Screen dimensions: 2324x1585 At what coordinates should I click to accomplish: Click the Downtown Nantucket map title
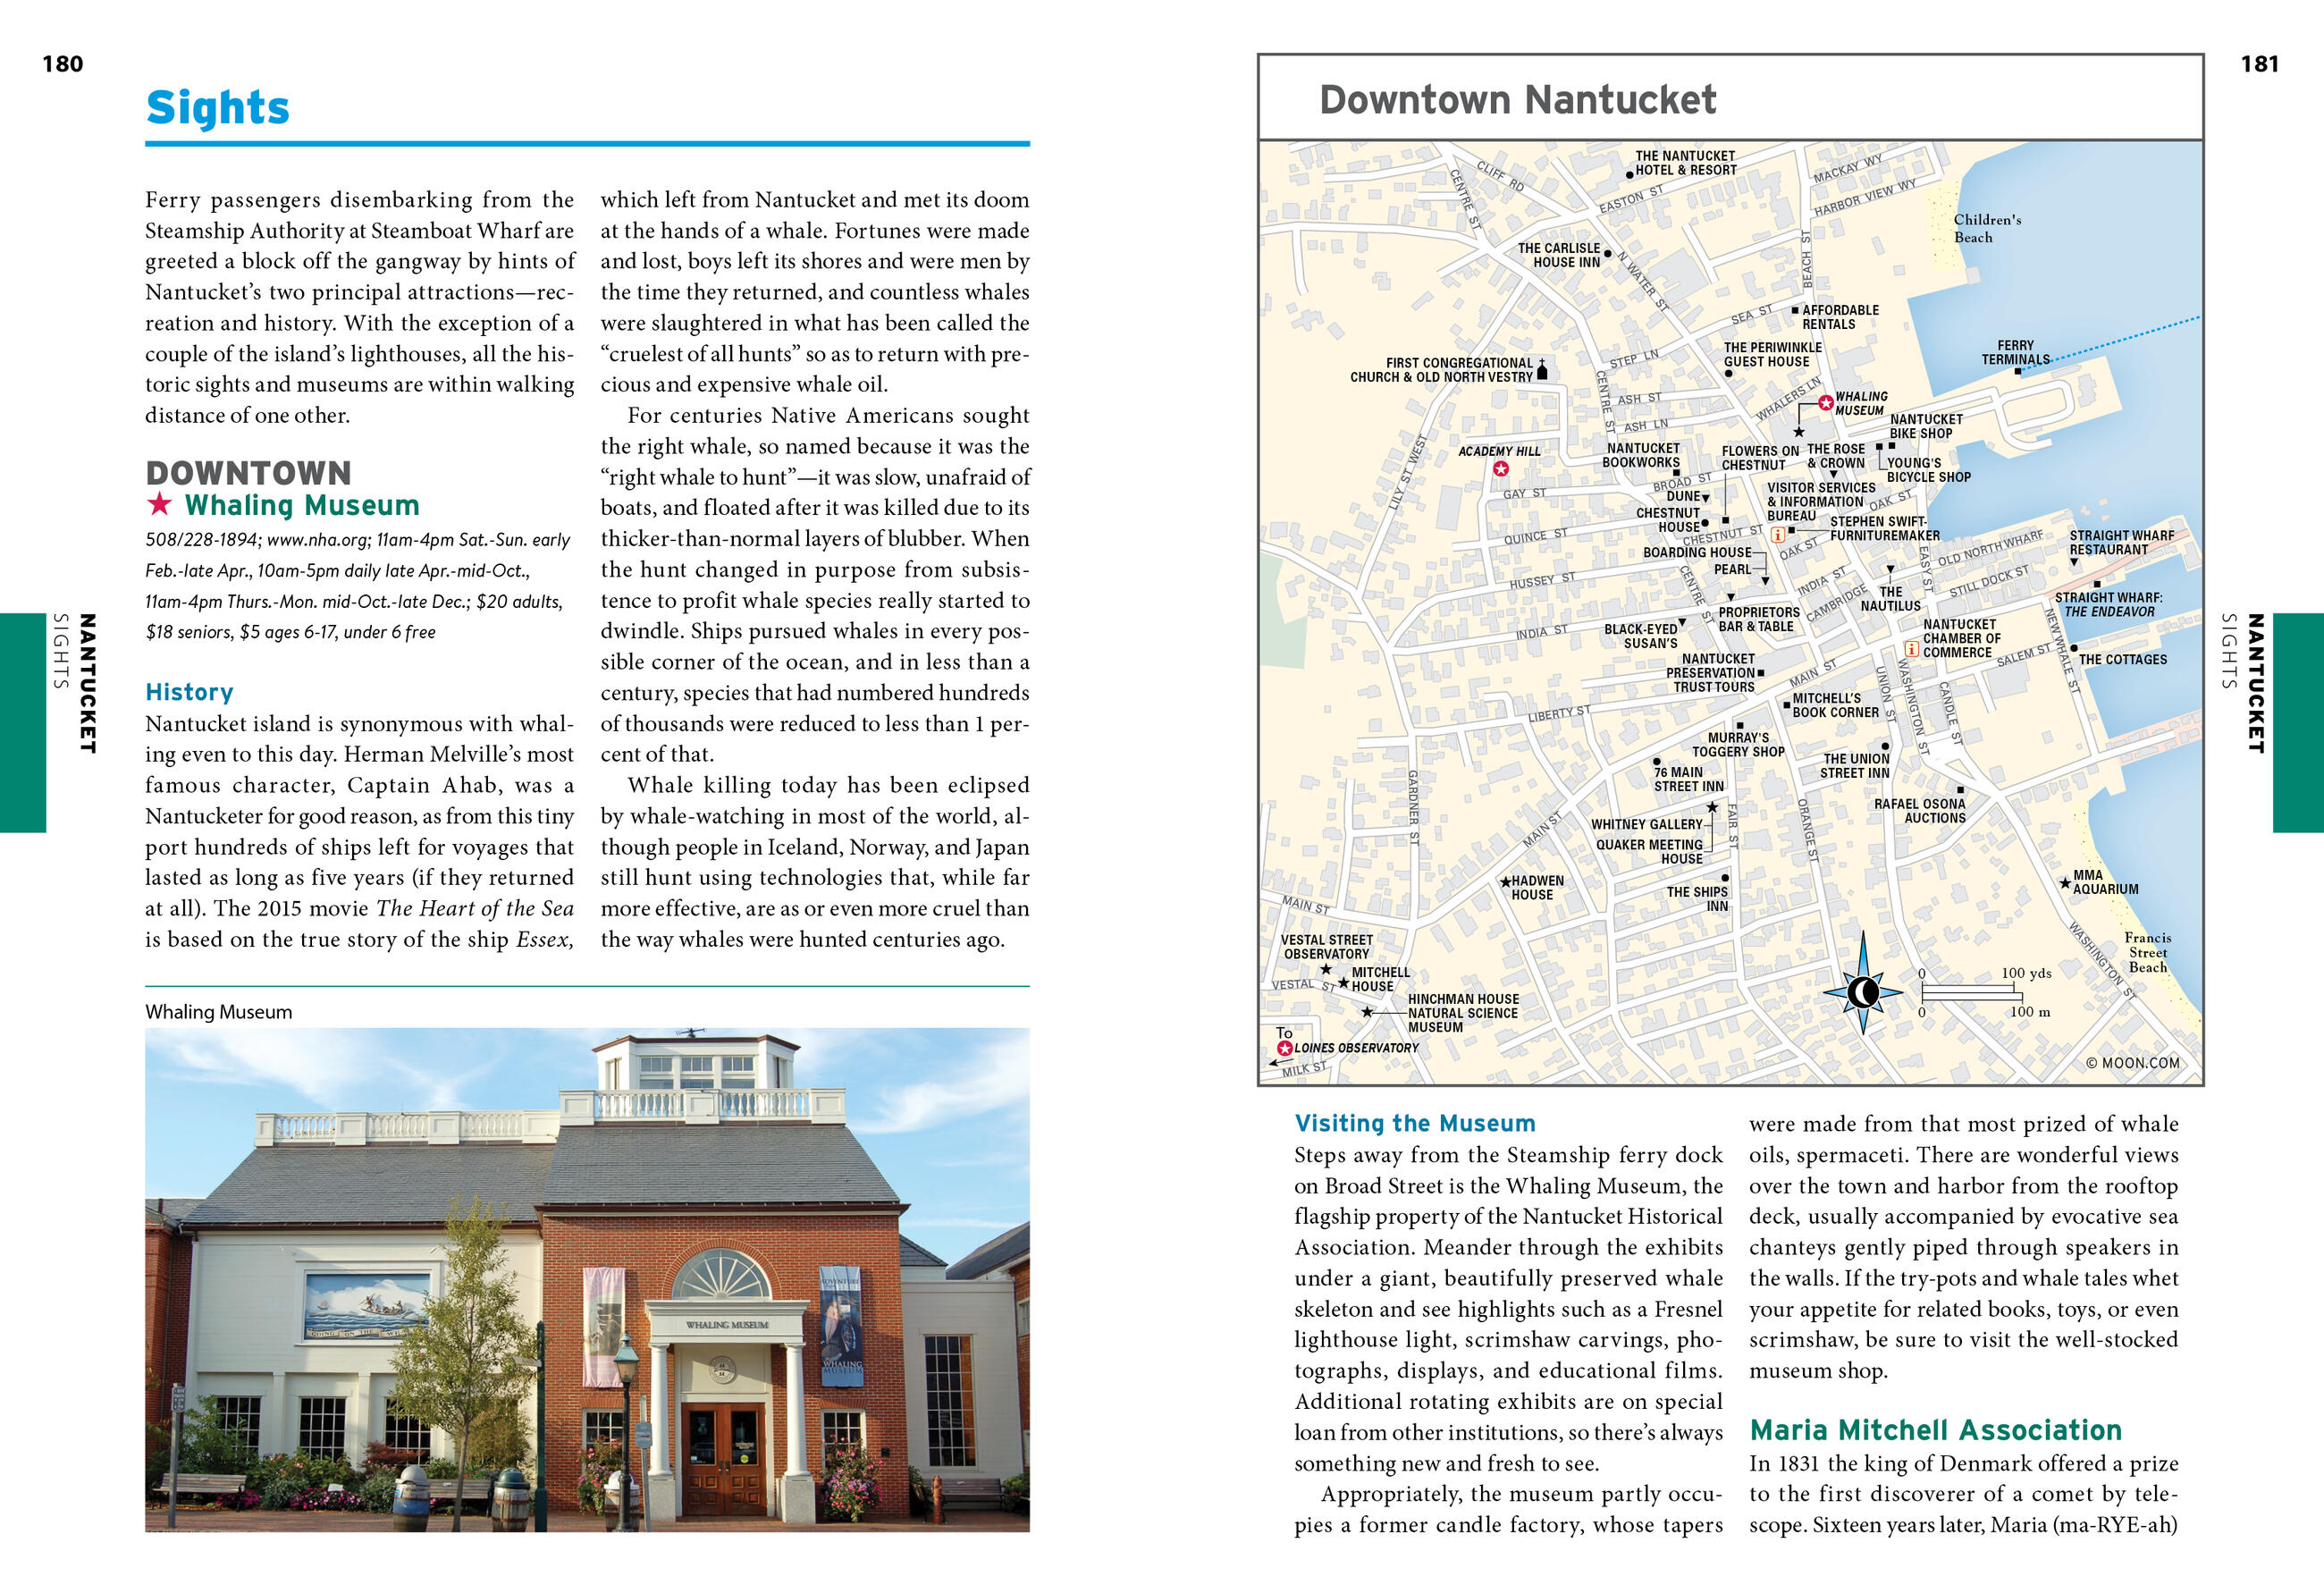(x=1517, y=100)
